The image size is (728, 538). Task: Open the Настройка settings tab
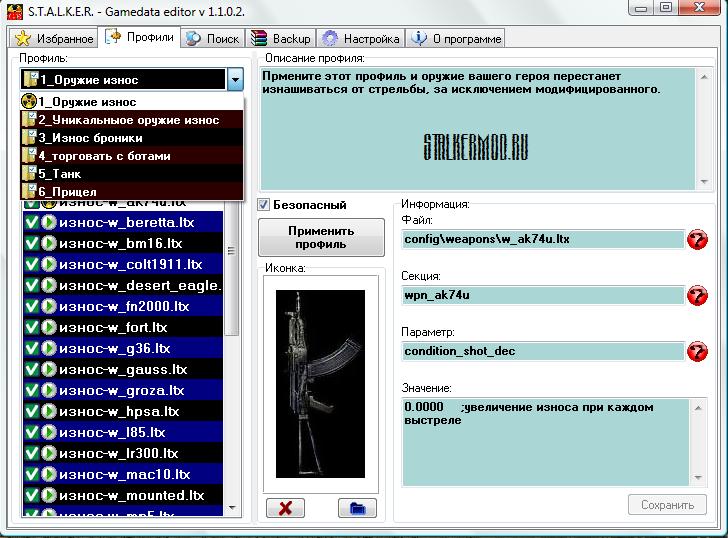361,39
